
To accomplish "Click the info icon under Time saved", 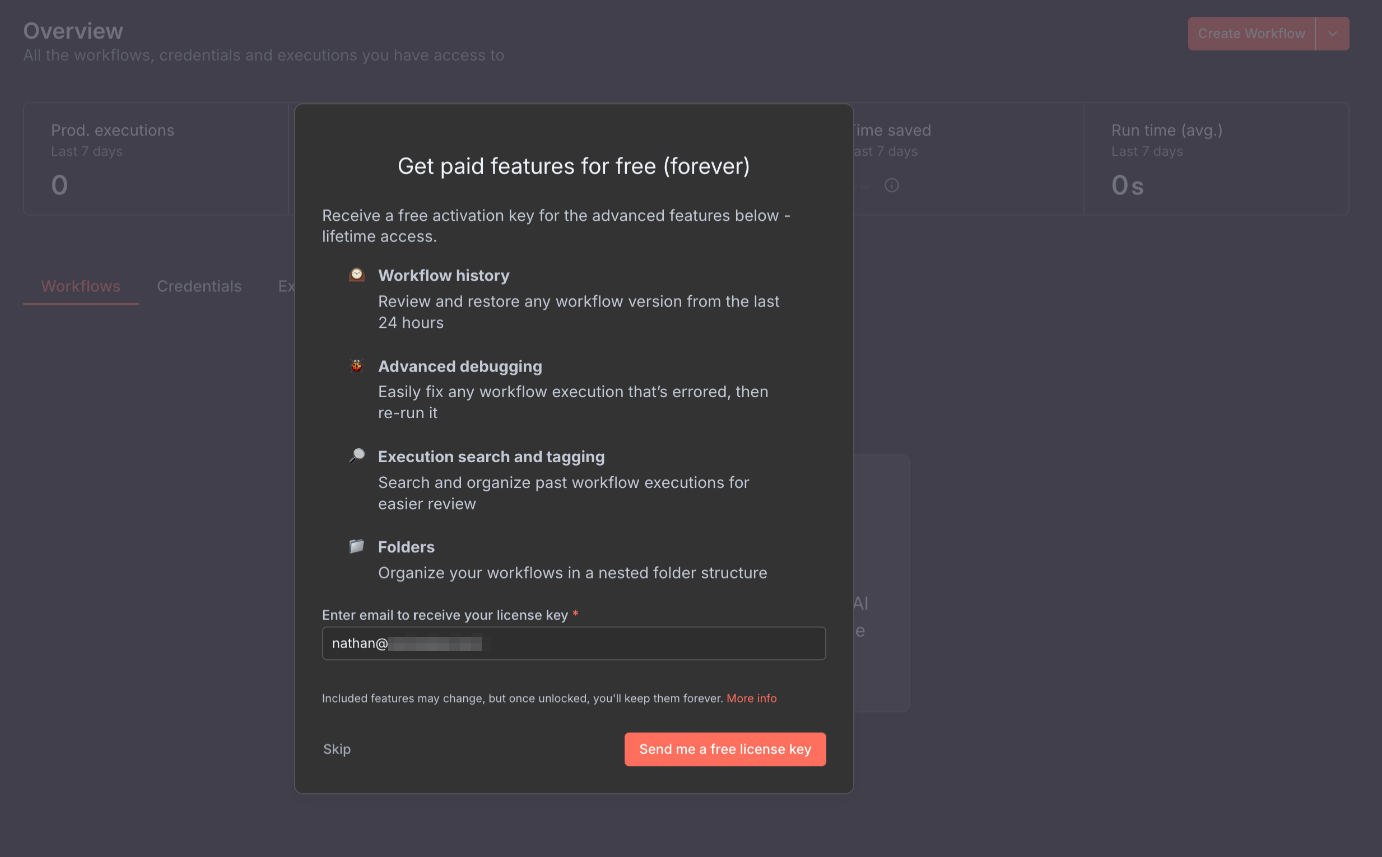I will point(892,185).
